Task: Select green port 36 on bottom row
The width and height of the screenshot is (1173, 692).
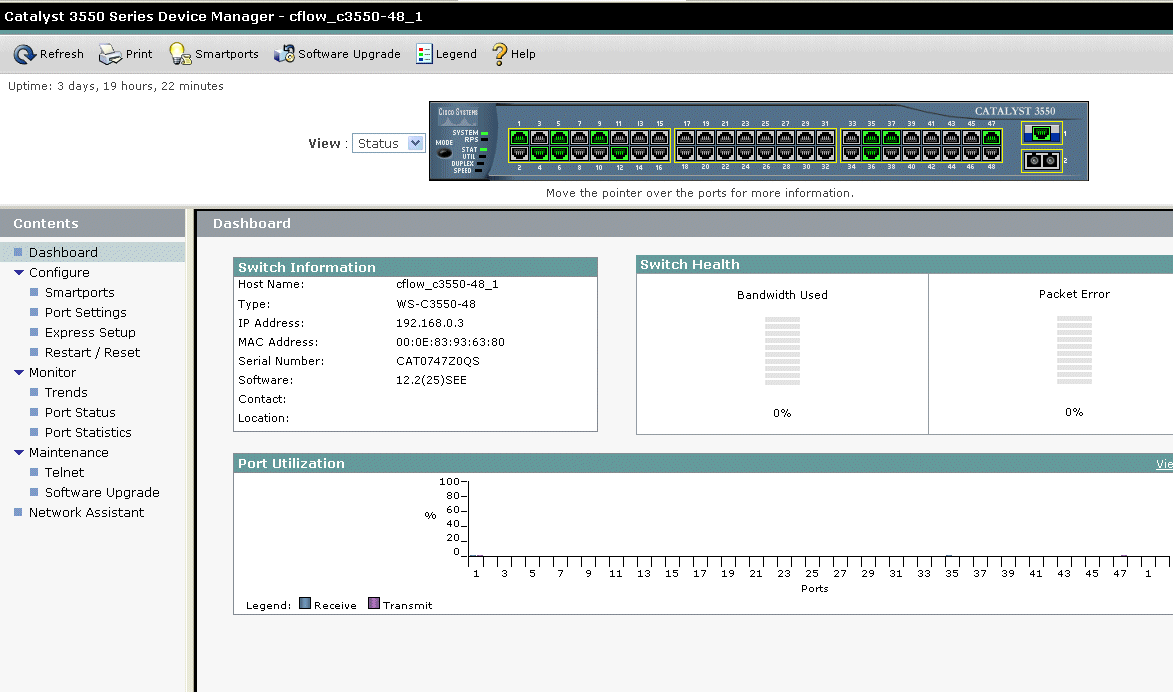Action: tap(871, 153)
